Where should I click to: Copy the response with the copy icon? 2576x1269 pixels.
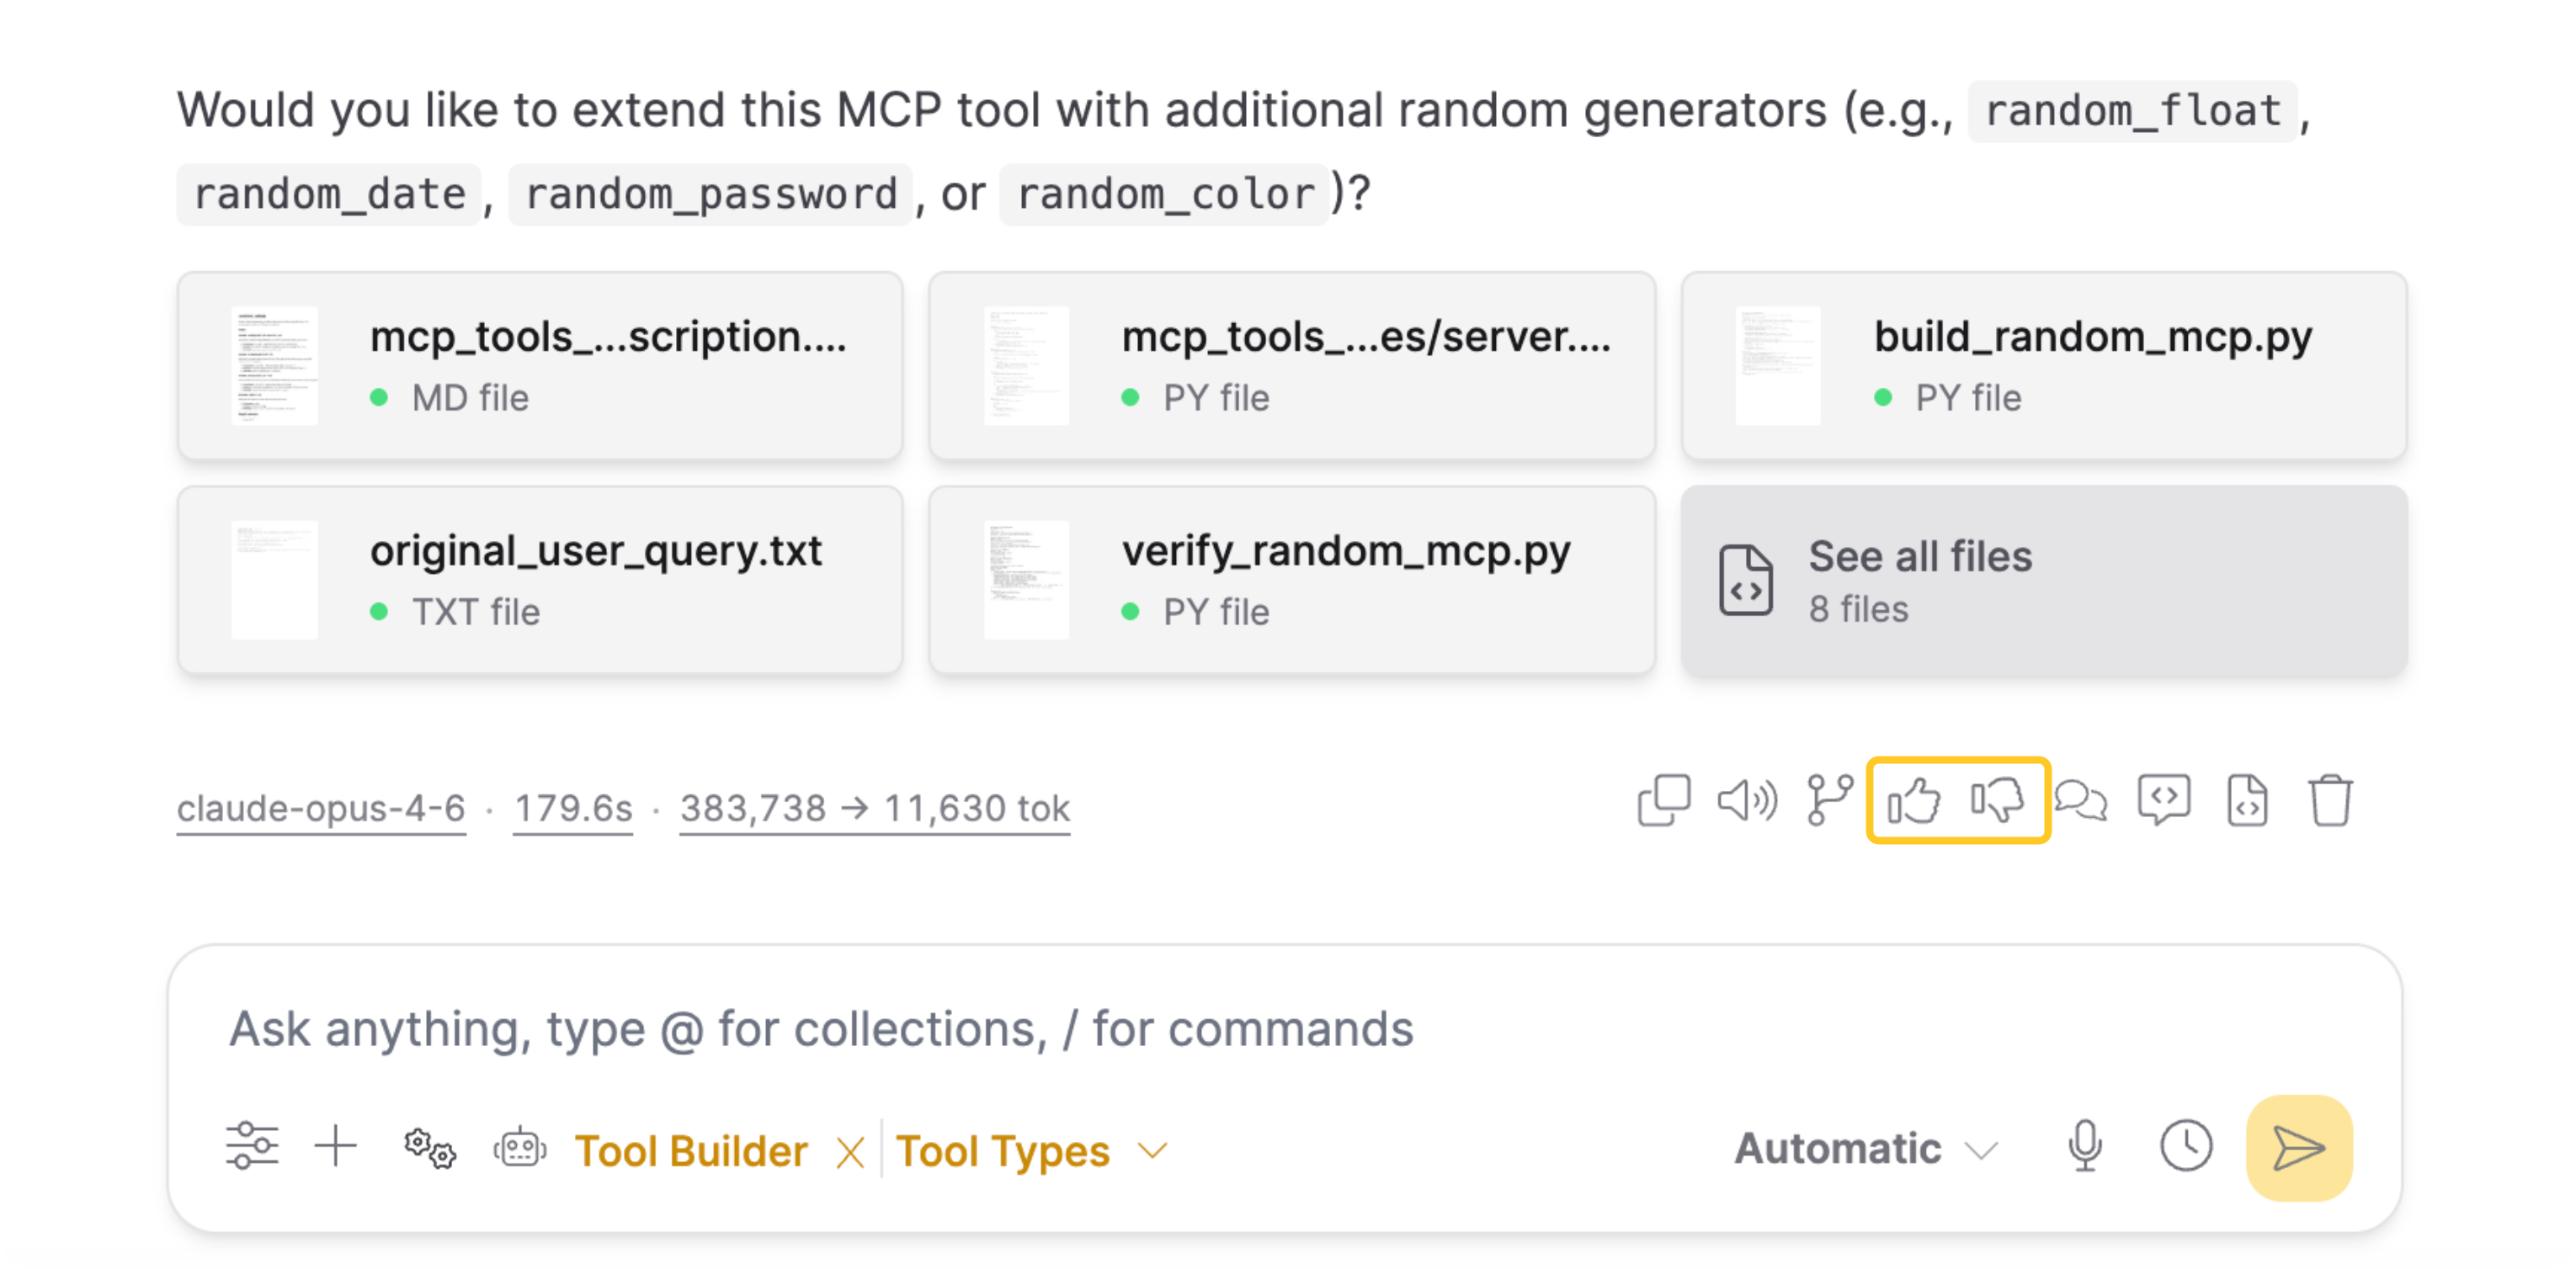click(1663, 801)
